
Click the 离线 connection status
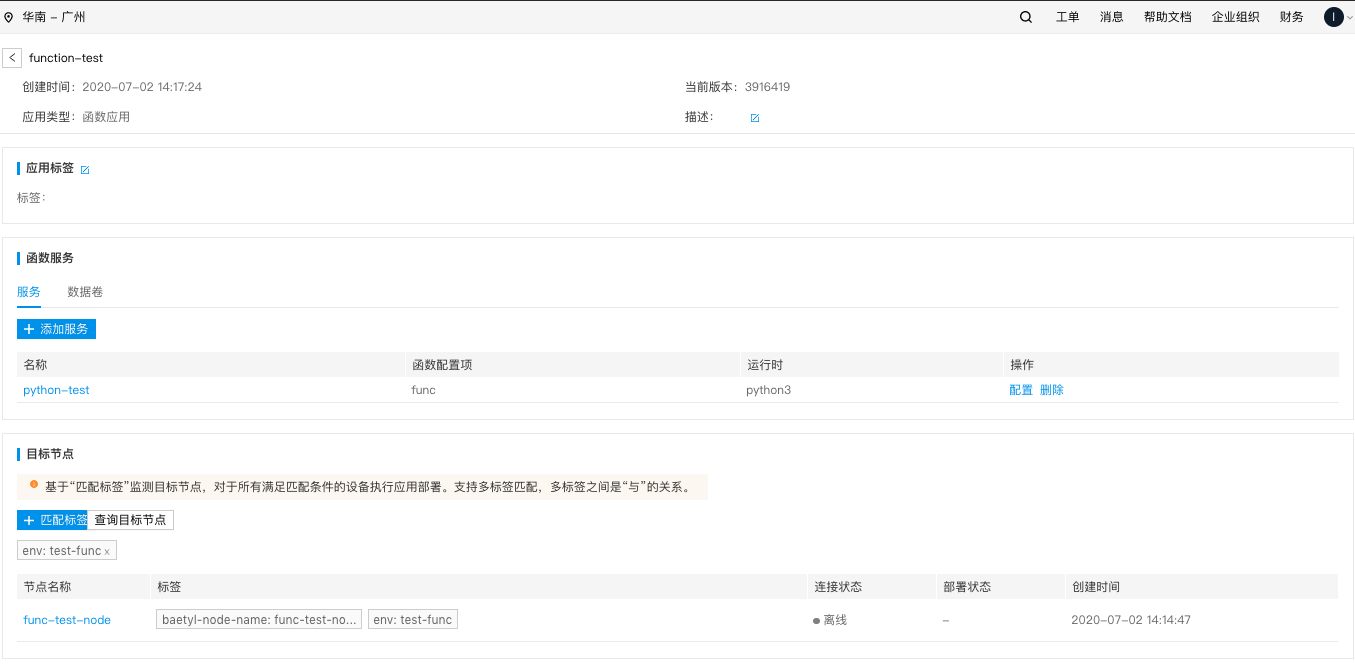tap(830, 620)
